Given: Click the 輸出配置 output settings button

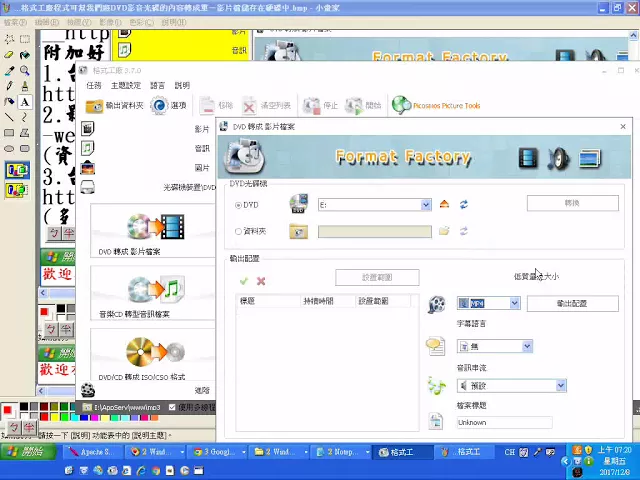Looking at the screenshot, I should point(572,303).
